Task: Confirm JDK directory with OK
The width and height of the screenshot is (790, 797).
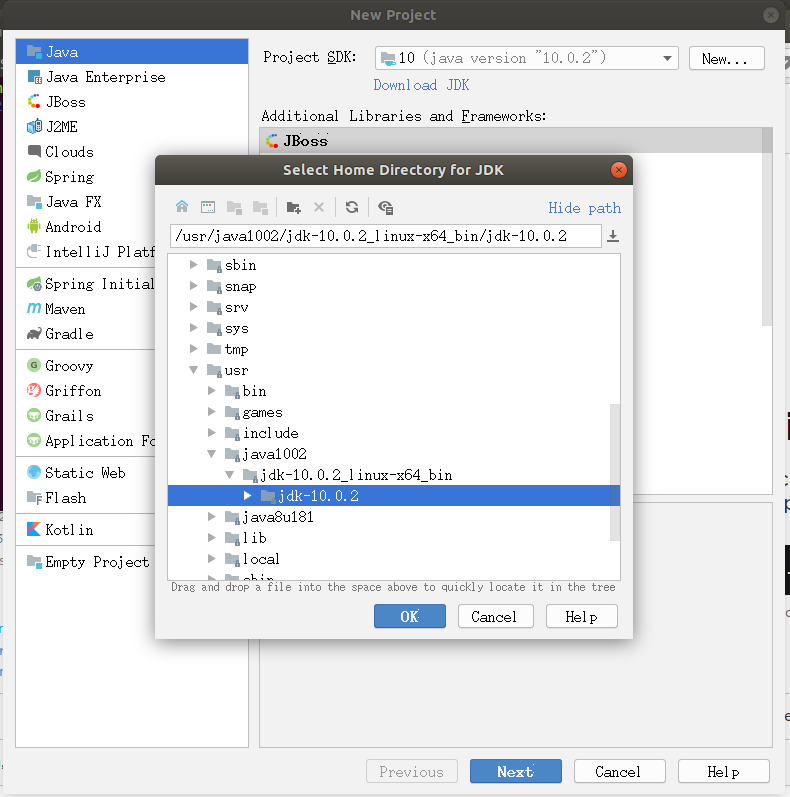Action: 410,616
